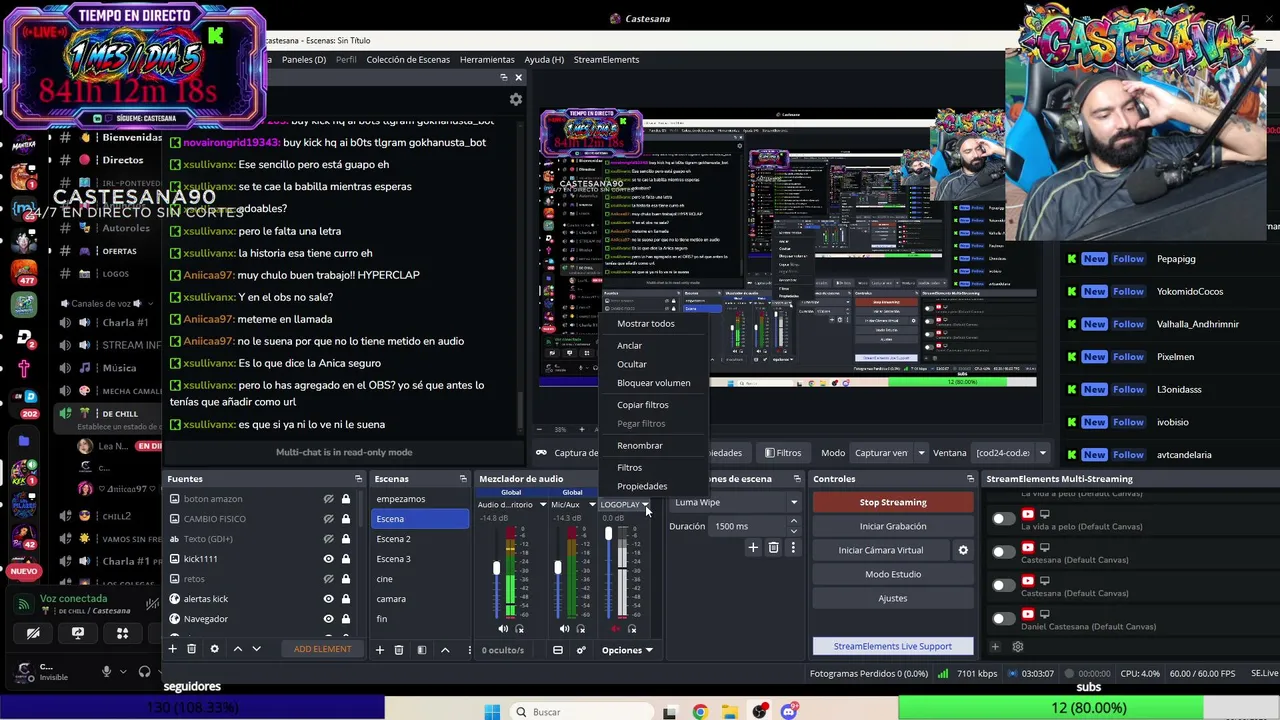Add a scene transition with plus icon

753,547
